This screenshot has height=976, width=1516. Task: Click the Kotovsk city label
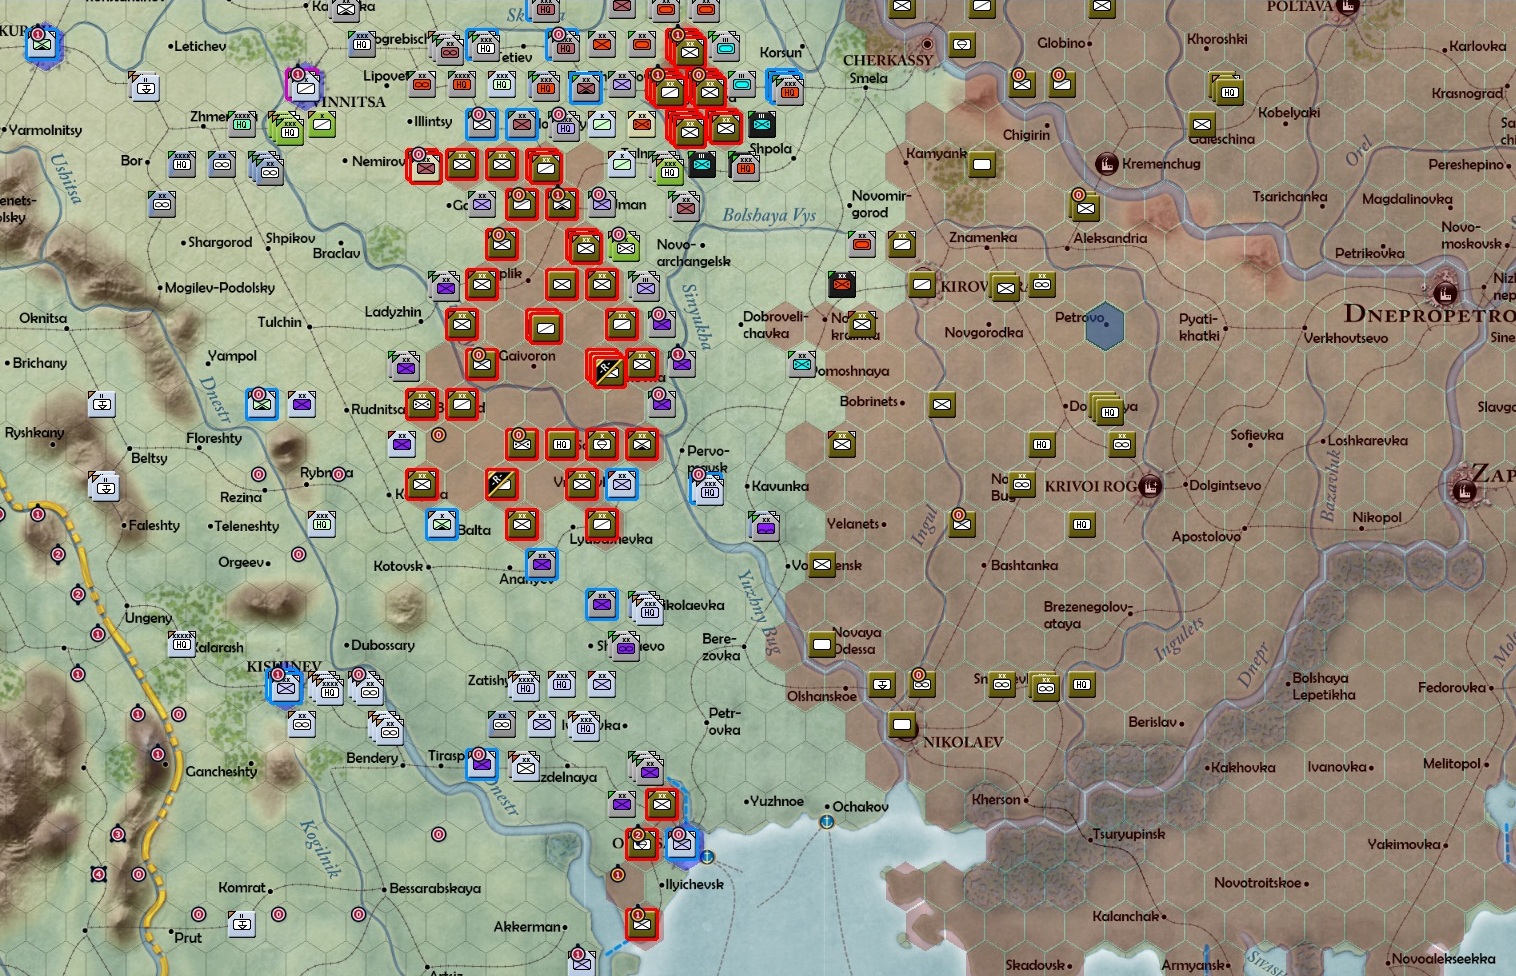tap(398, 566)
